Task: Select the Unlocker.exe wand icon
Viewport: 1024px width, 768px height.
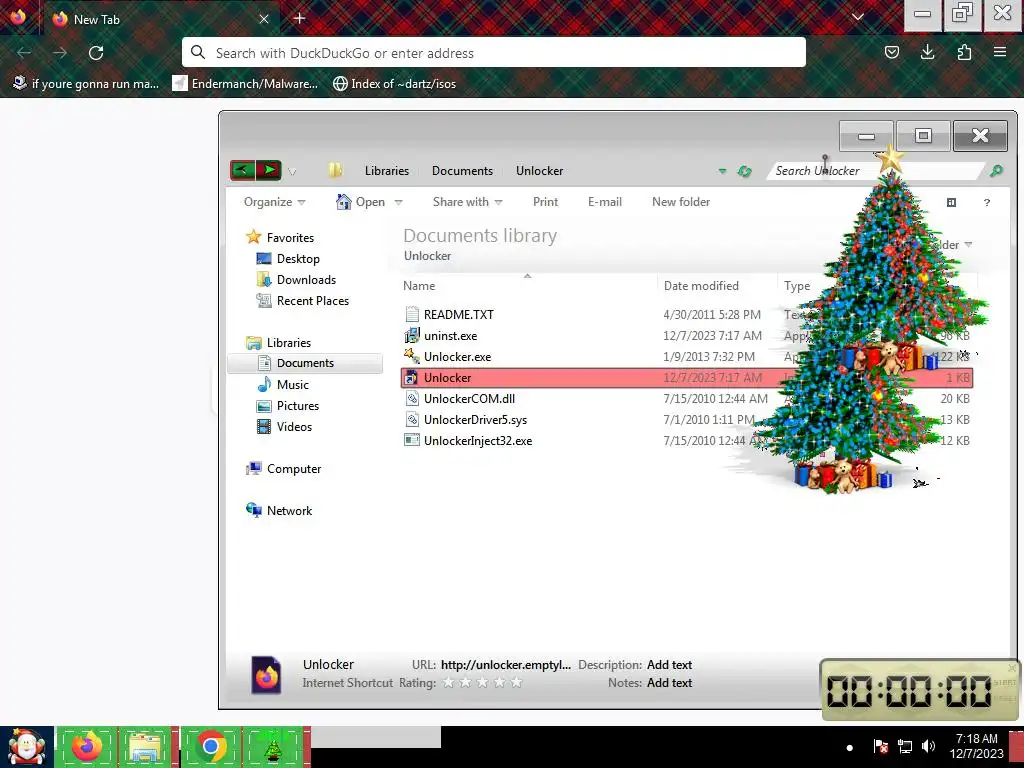Action: pos(411,356)
